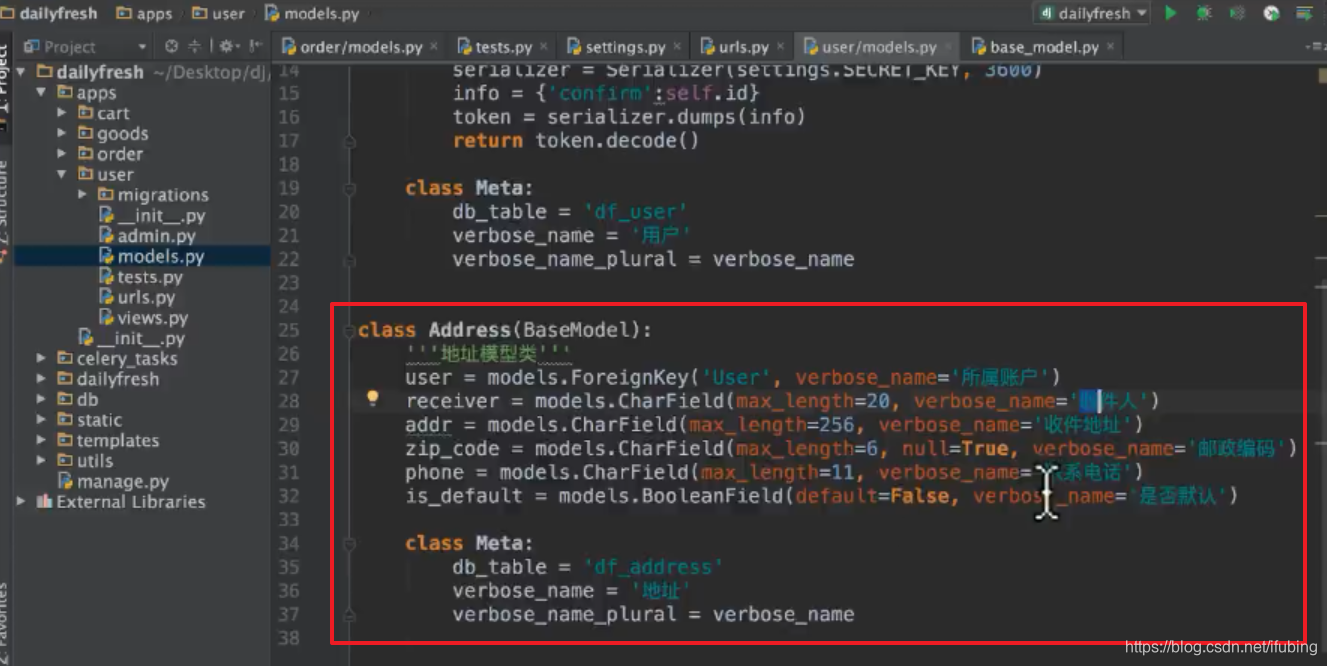Collapse the user folder
Viewport: 1327px width, 666px height.
point(62,174)
